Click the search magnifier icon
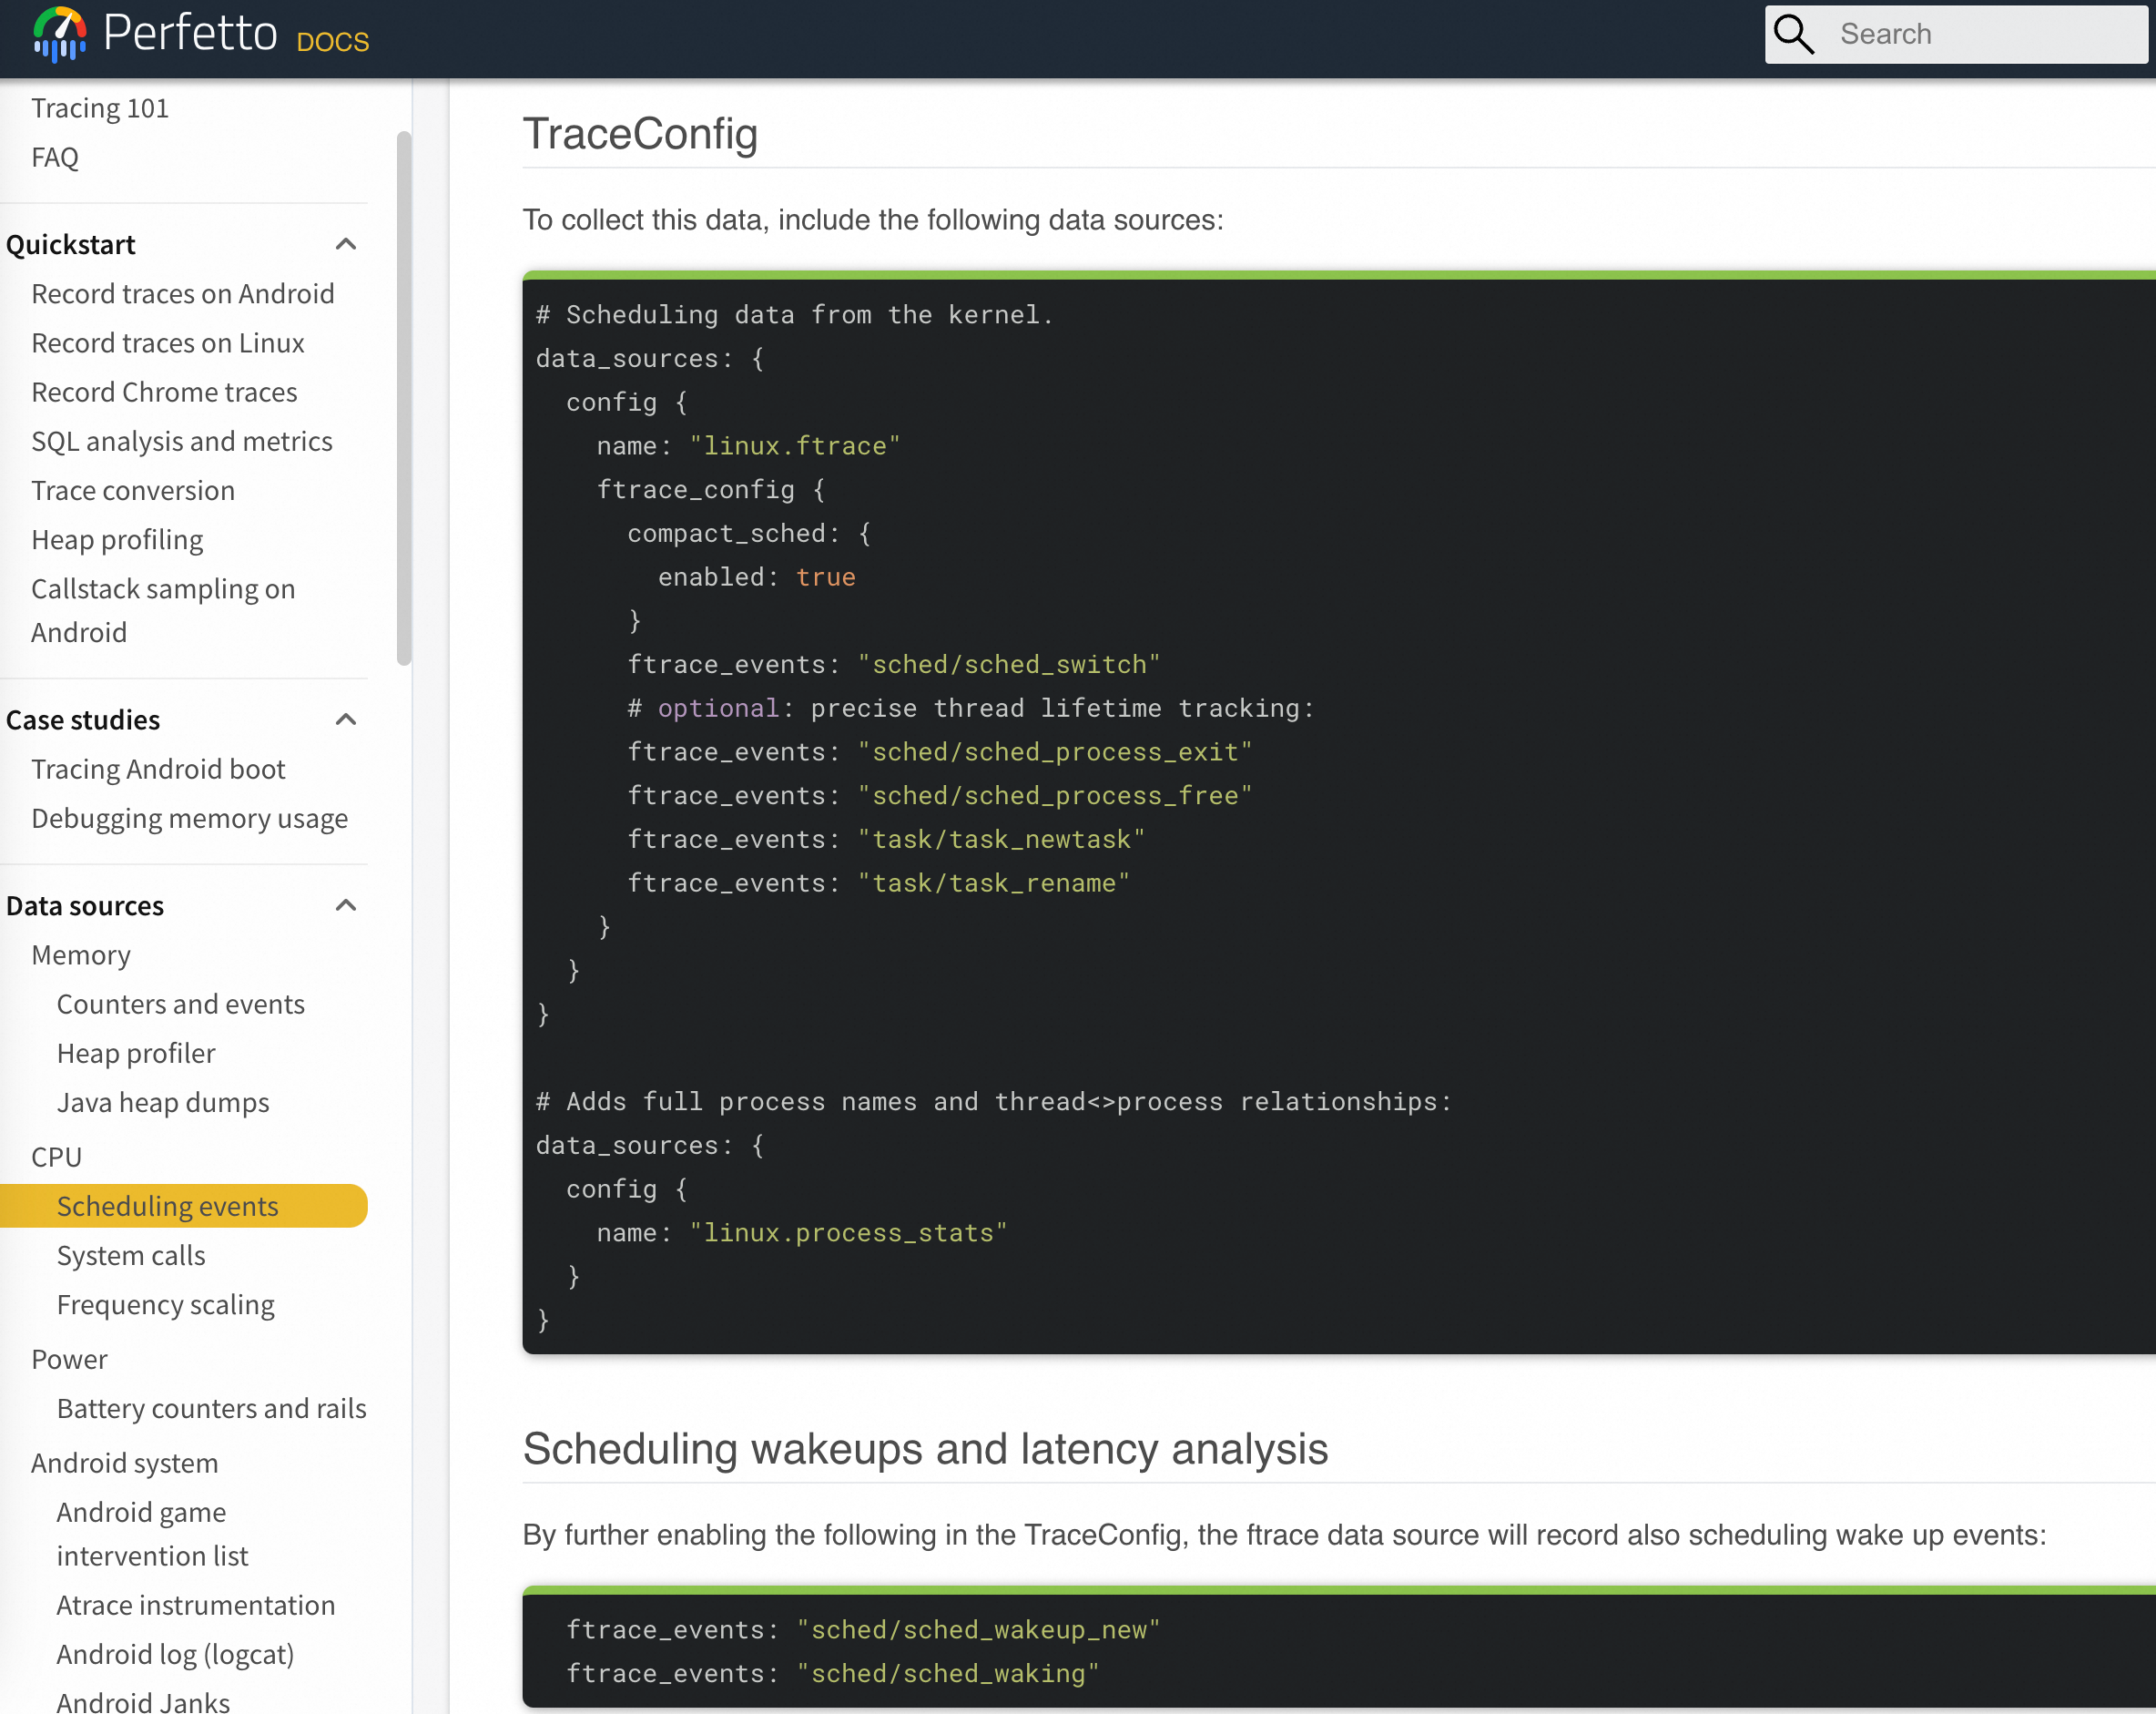The image size is (2156, 1714). pyautogui.click(x=1793, y=34)
